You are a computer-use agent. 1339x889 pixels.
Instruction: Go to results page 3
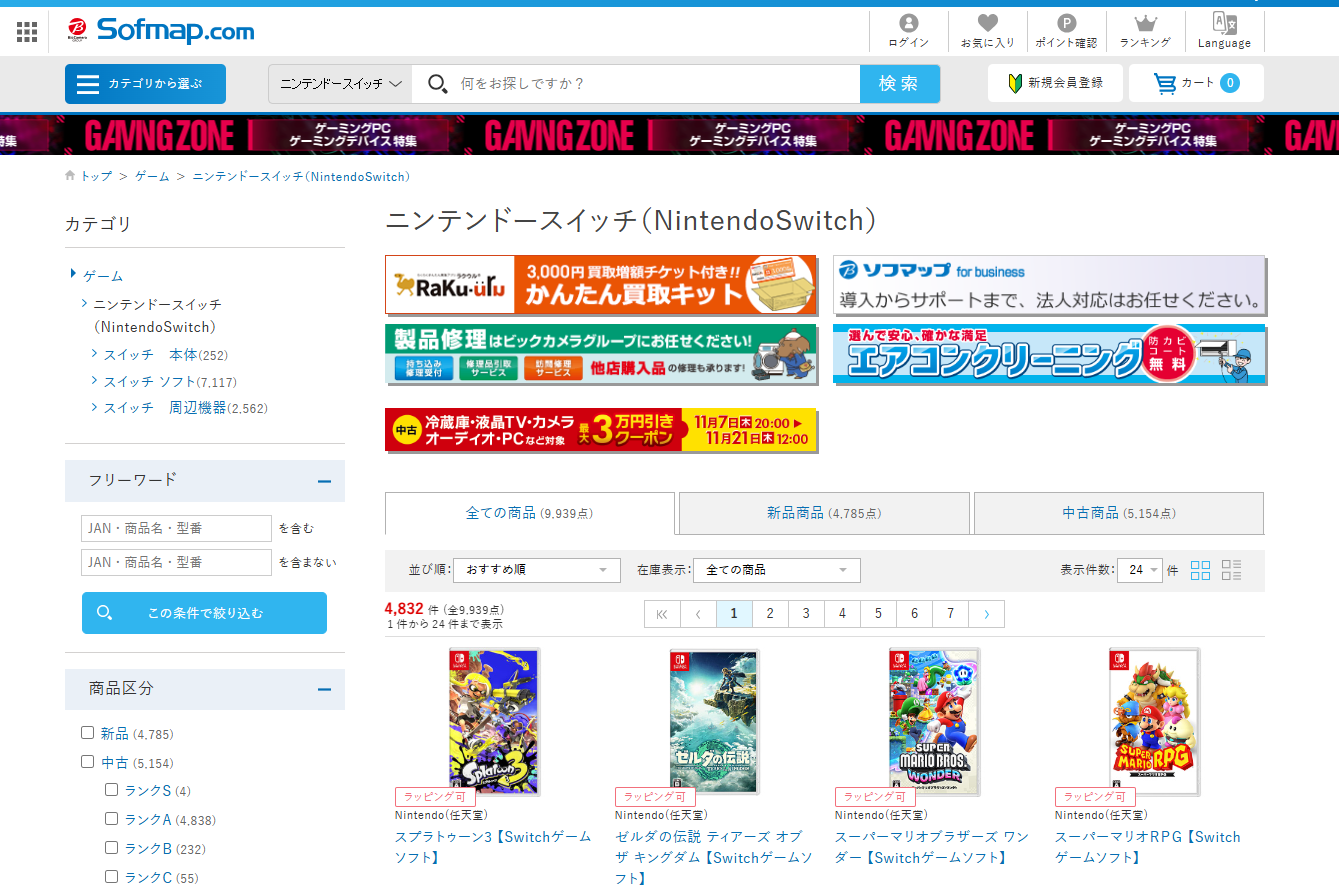(806, 614)
